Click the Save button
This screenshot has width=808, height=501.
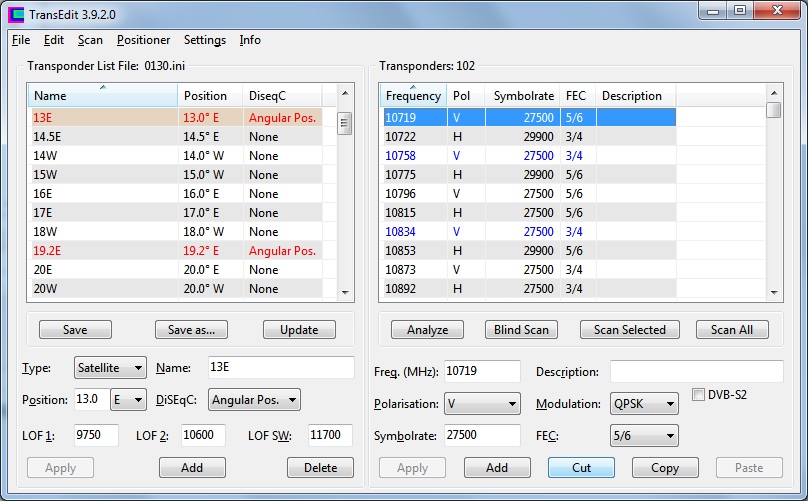point(75,330)
